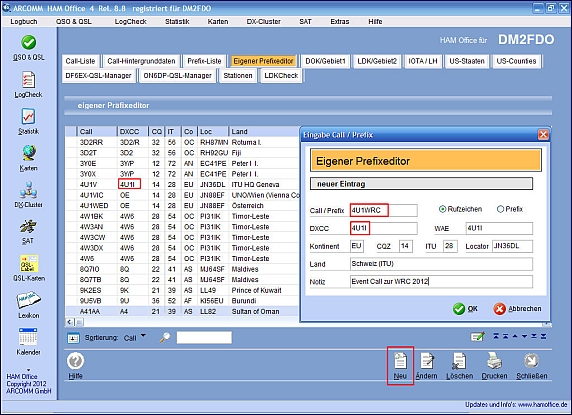
Task: Jump to first record navigation arrow
Action: pos(496,336)
